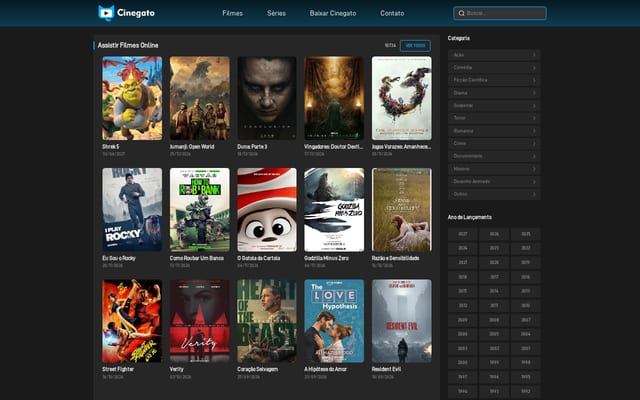This screenshot has width=640, height=400.
Task: Select release year 2019
Action: (526, 262)
